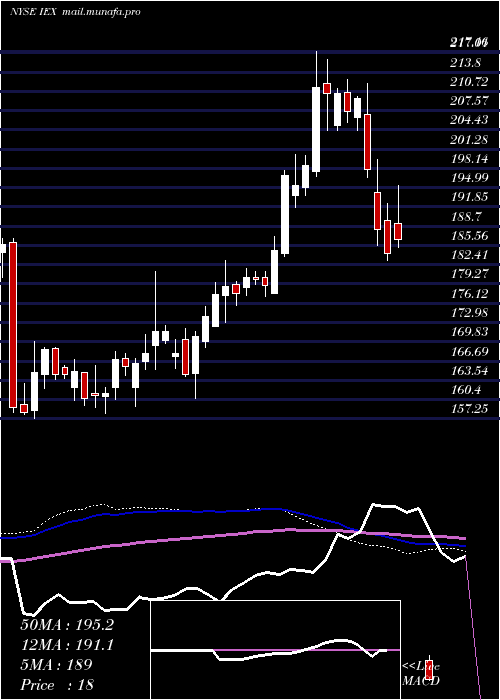Click the MACD label at bottom right
The width and height of the screenshot is (500, 700).
[x=421, y=681]
